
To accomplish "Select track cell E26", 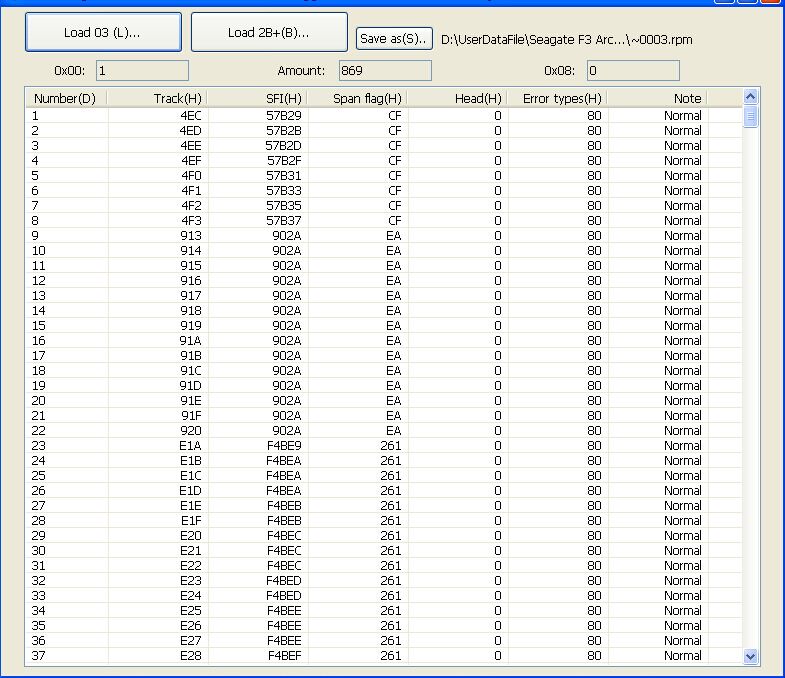I will coord(191,626).
